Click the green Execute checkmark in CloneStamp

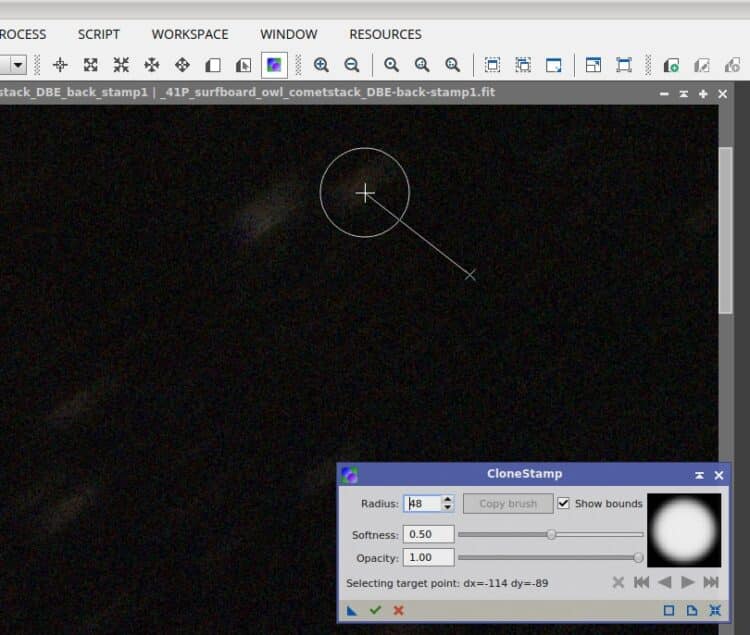pyautogui.click(x=375, y=610)
